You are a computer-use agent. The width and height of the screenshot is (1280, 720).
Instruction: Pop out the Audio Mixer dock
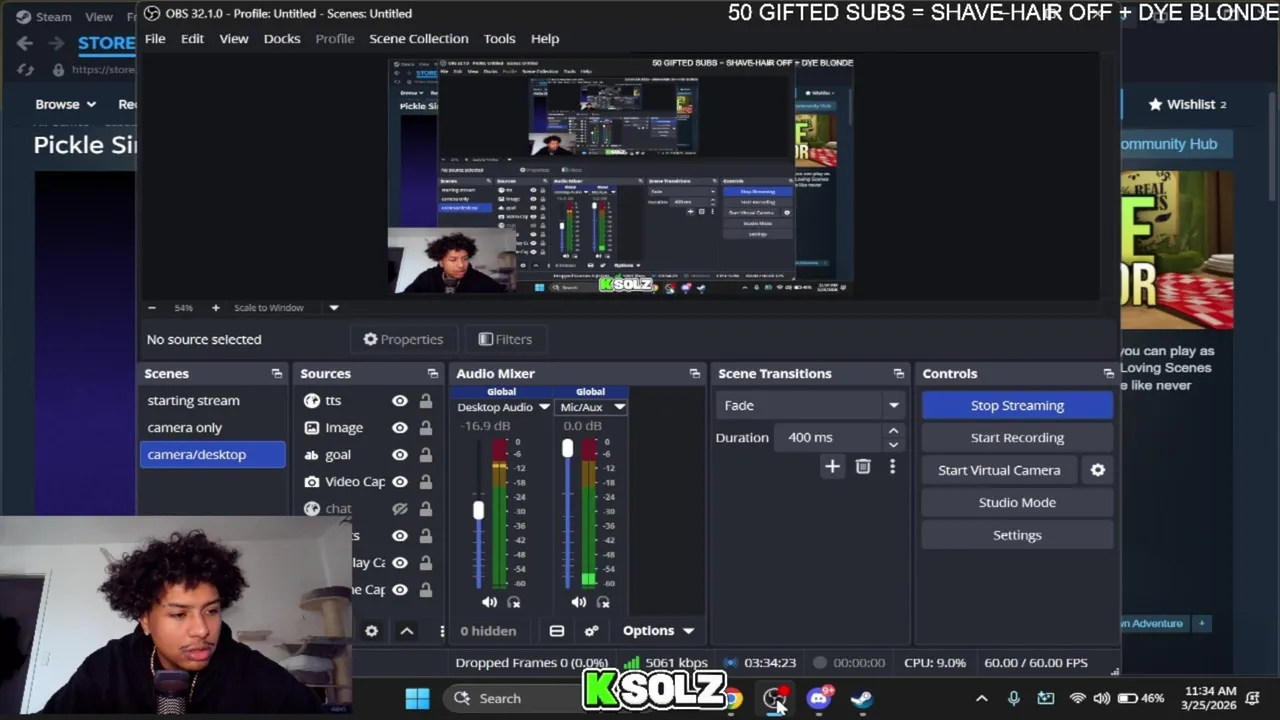coord(695,373)
